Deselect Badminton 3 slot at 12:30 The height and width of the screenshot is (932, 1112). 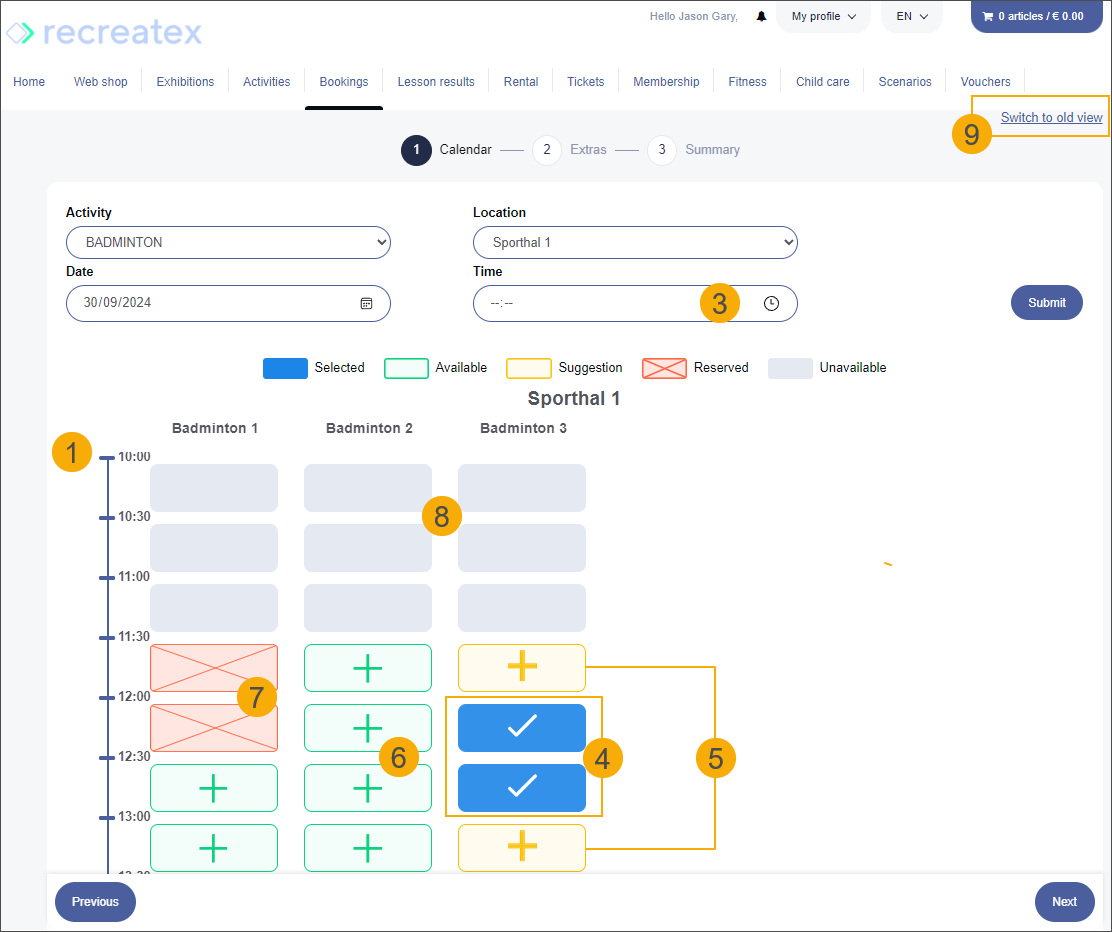coord(522,788)
